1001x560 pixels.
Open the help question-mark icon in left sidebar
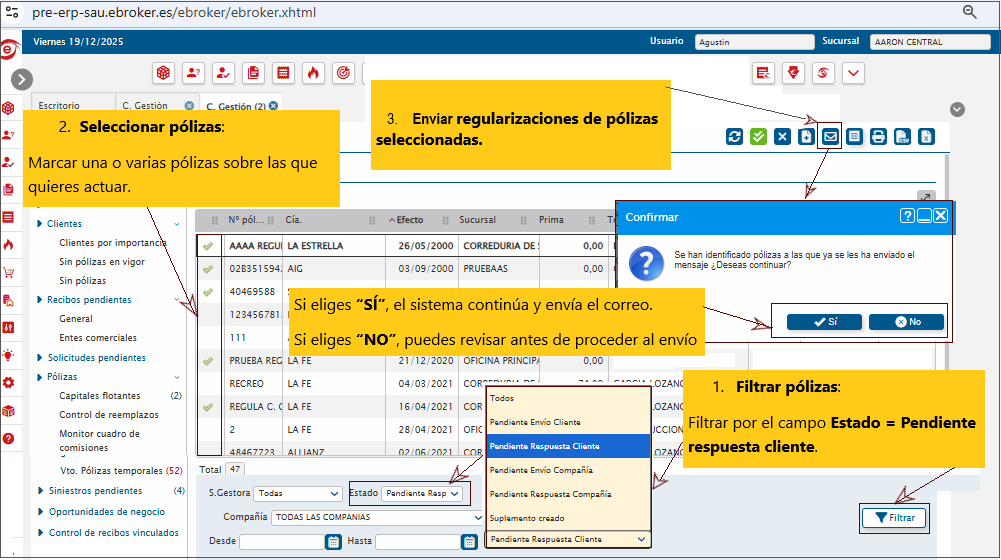[8, 438]
